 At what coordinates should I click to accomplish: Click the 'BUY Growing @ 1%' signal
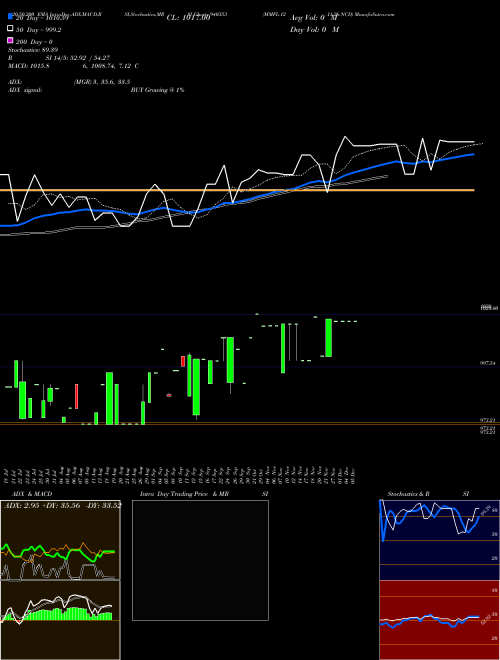coord(157,90)
